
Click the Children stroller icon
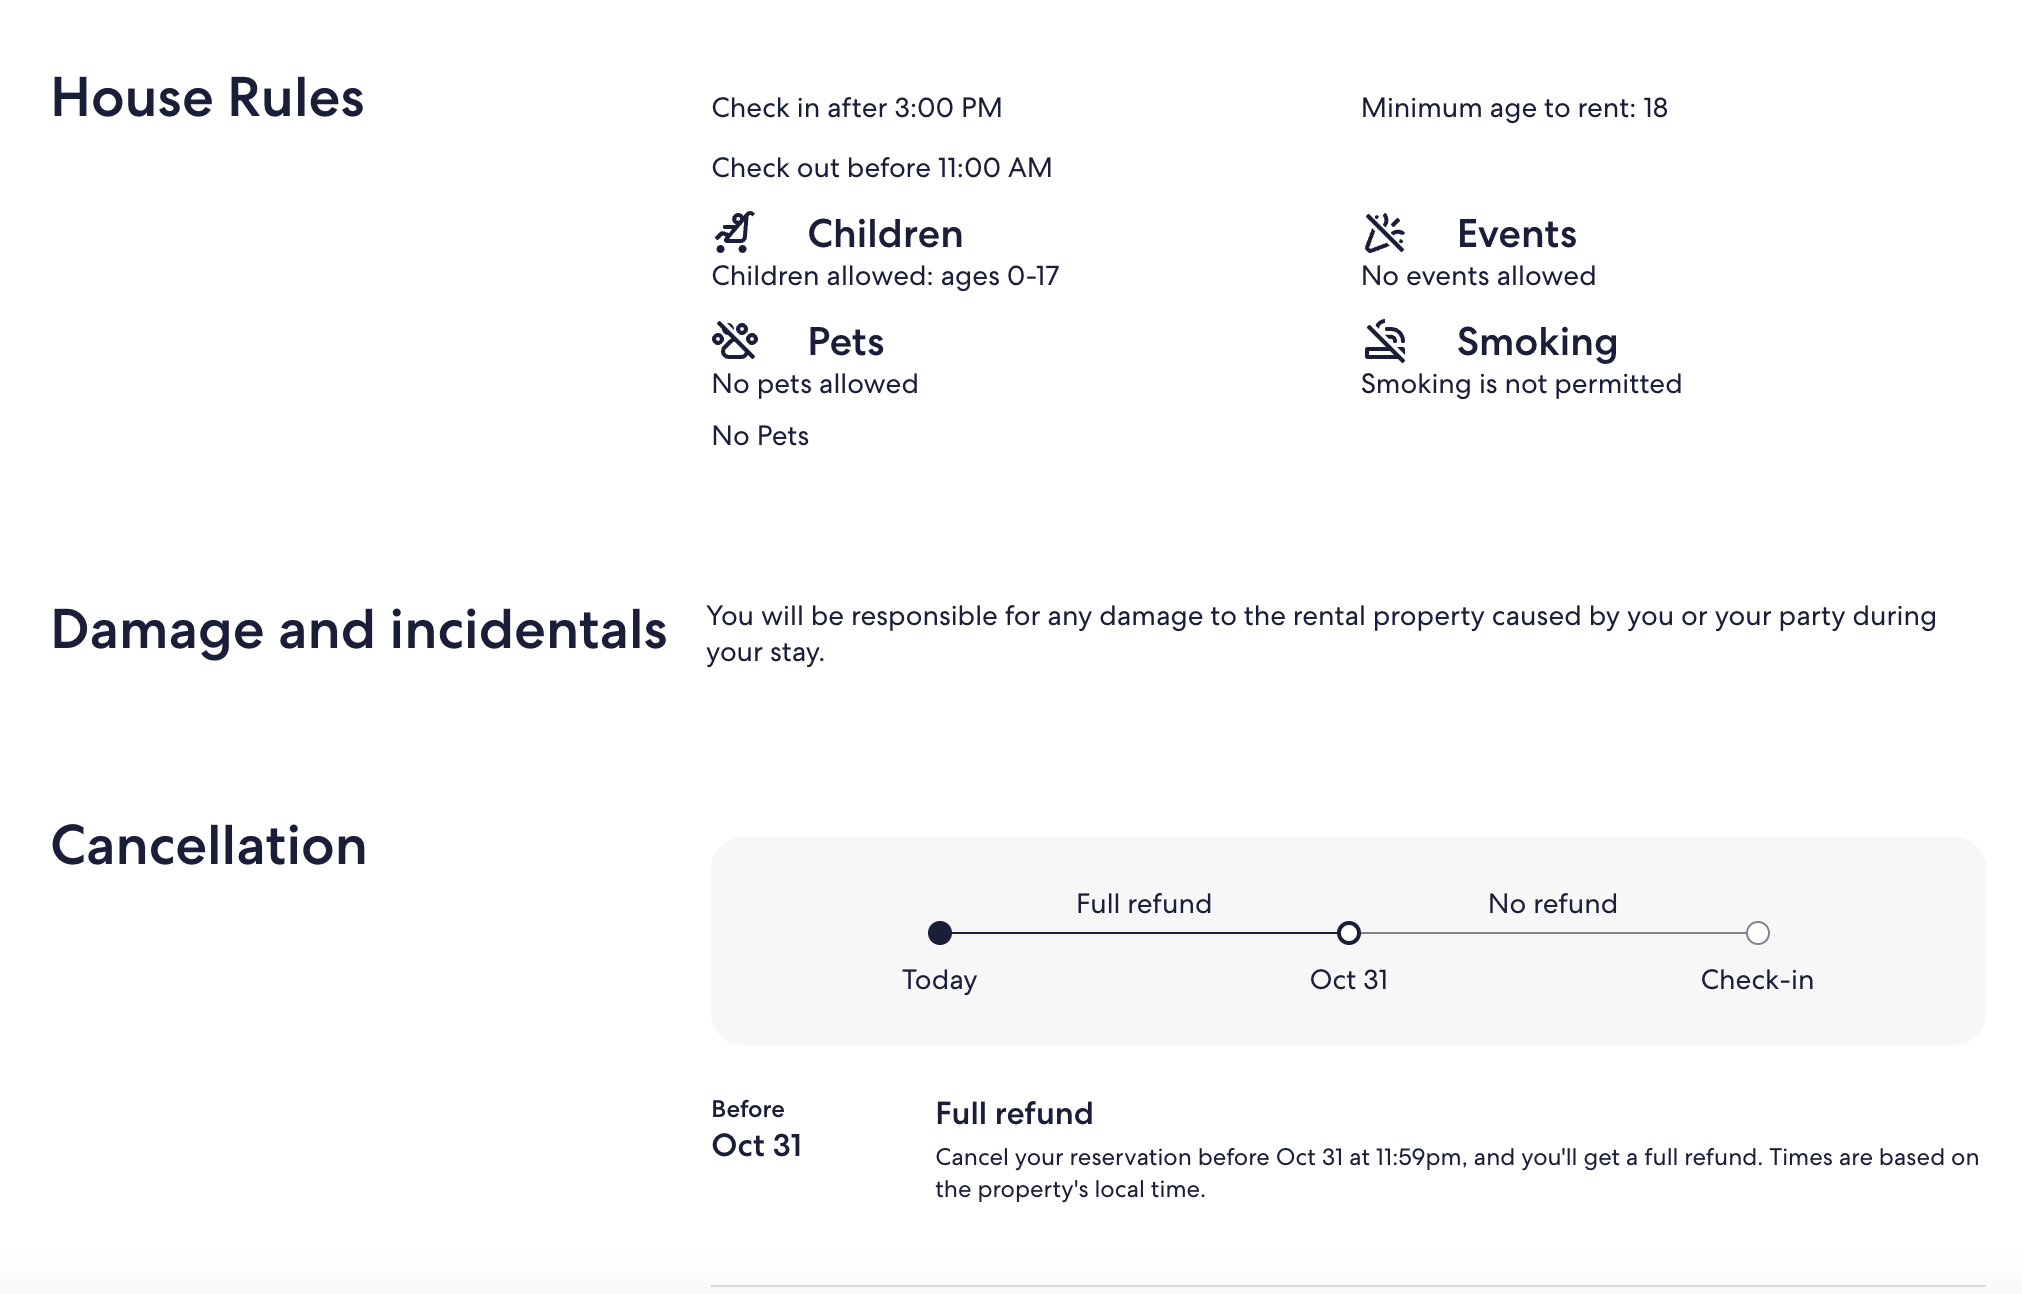[x=737, y=234]
